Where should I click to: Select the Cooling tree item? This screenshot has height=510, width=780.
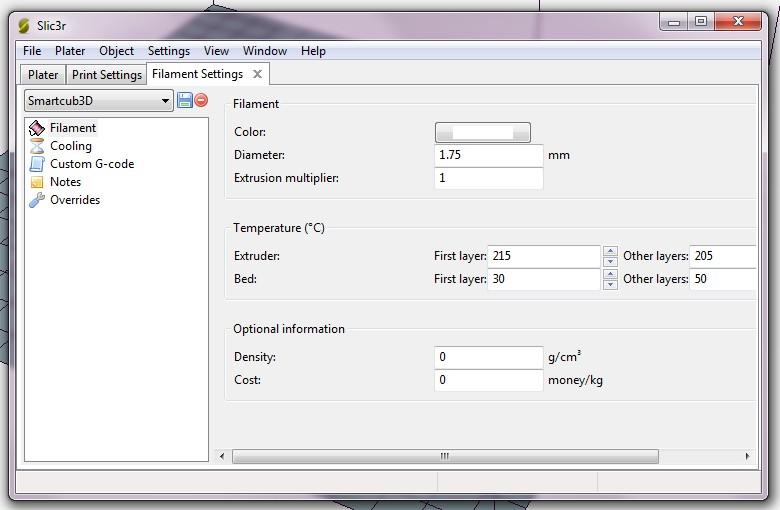point(71,146)
